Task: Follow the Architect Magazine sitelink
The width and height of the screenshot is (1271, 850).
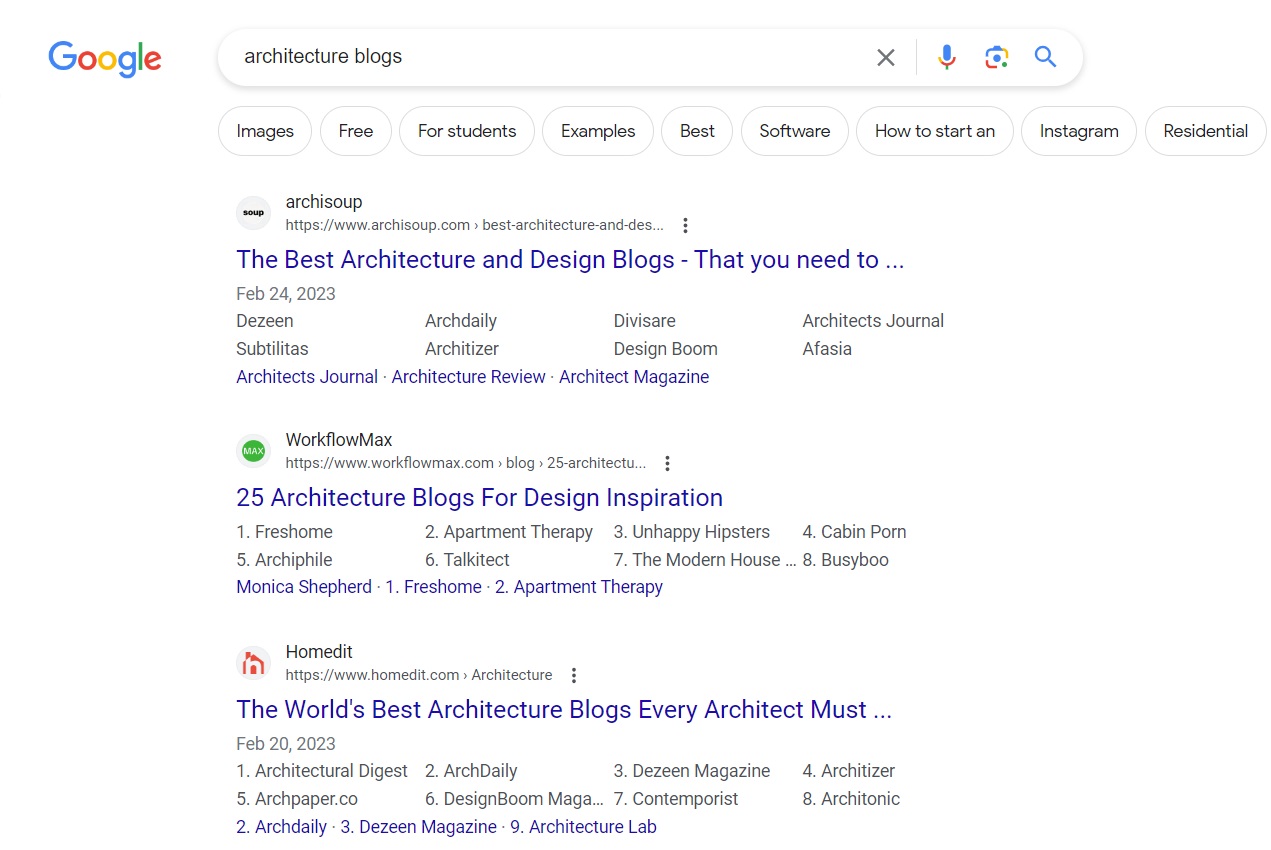Action: coord(634,377)
